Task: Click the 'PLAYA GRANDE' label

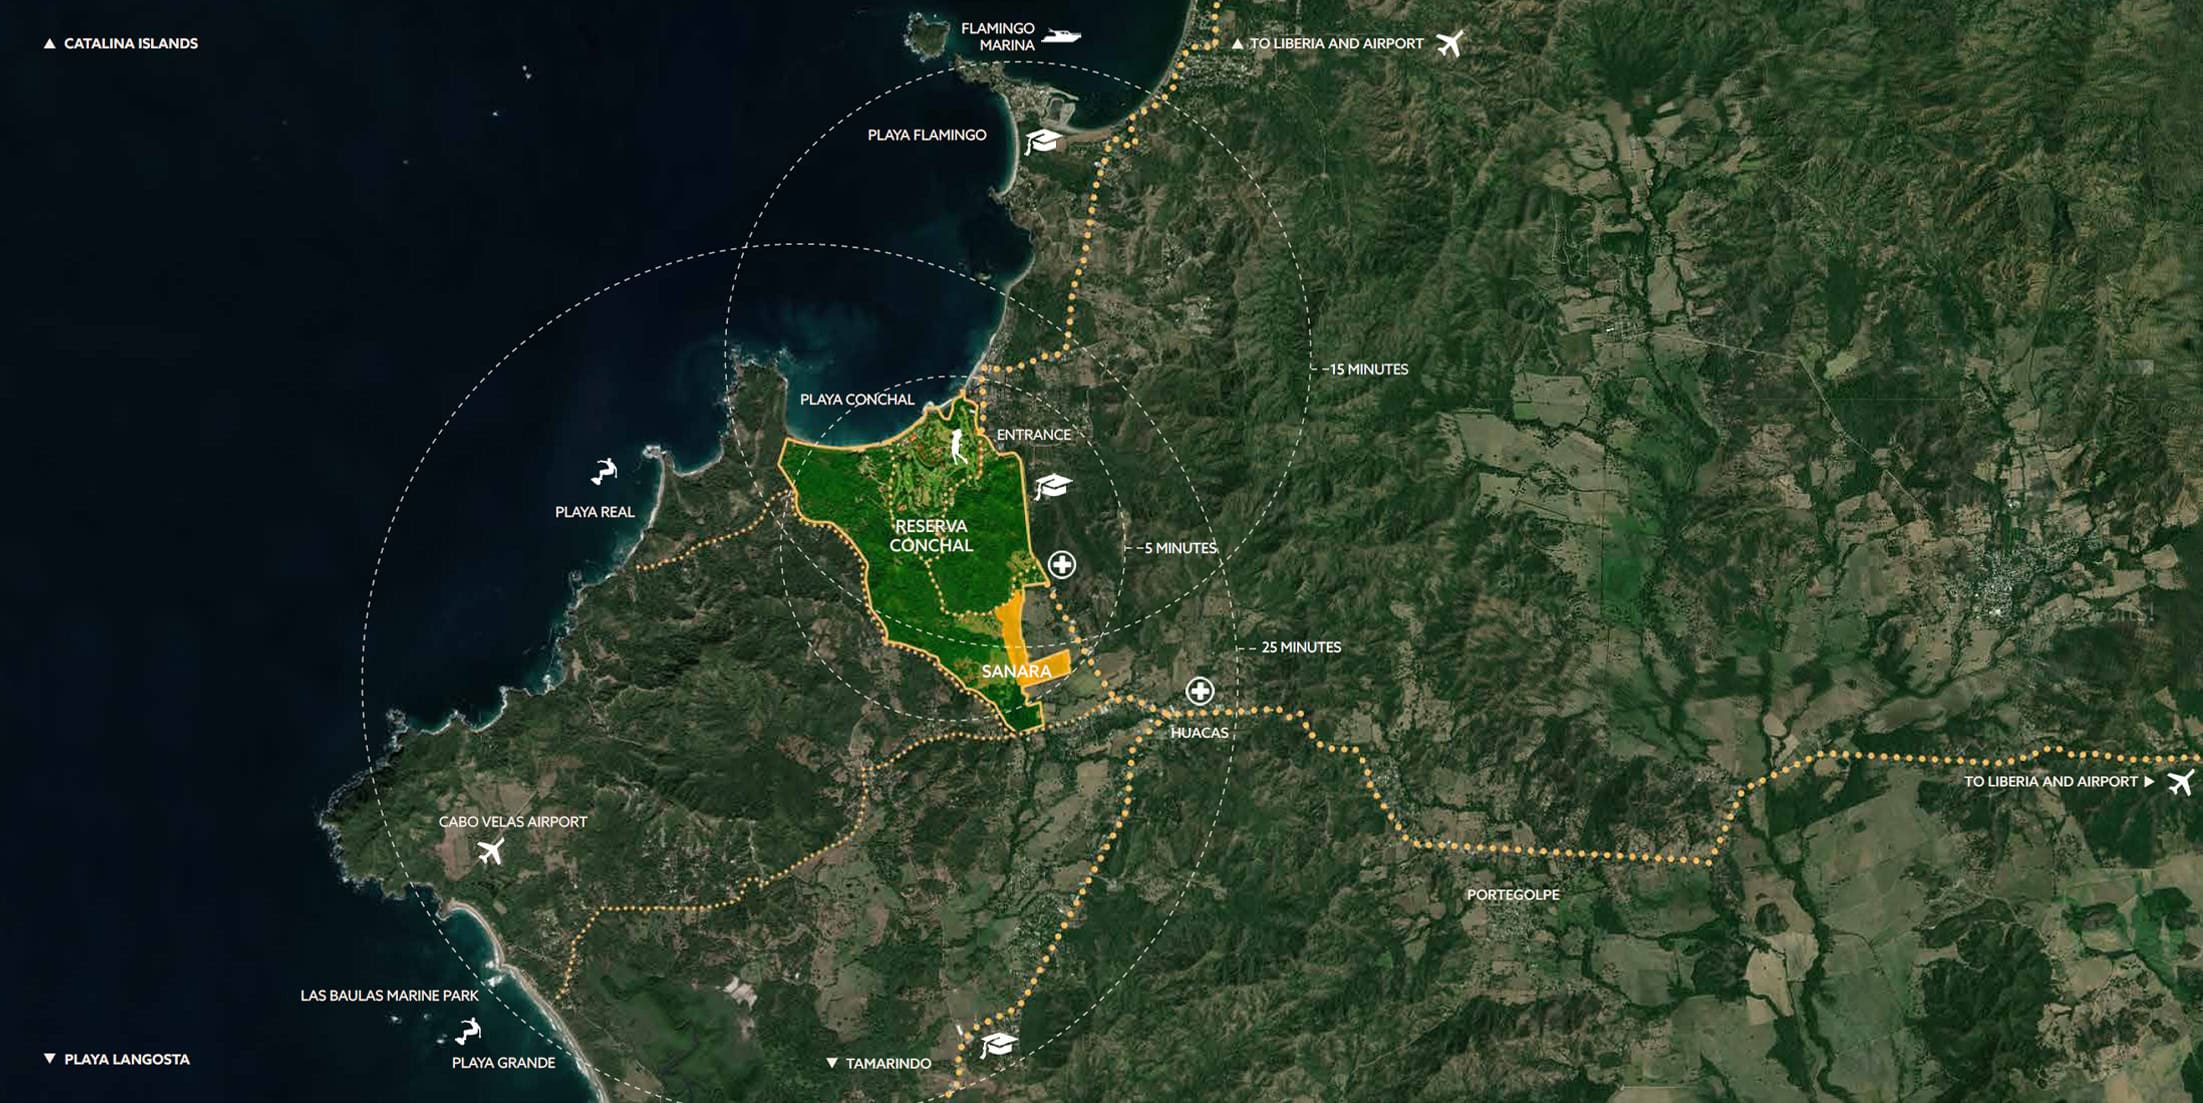Action: pos(503,1062)
